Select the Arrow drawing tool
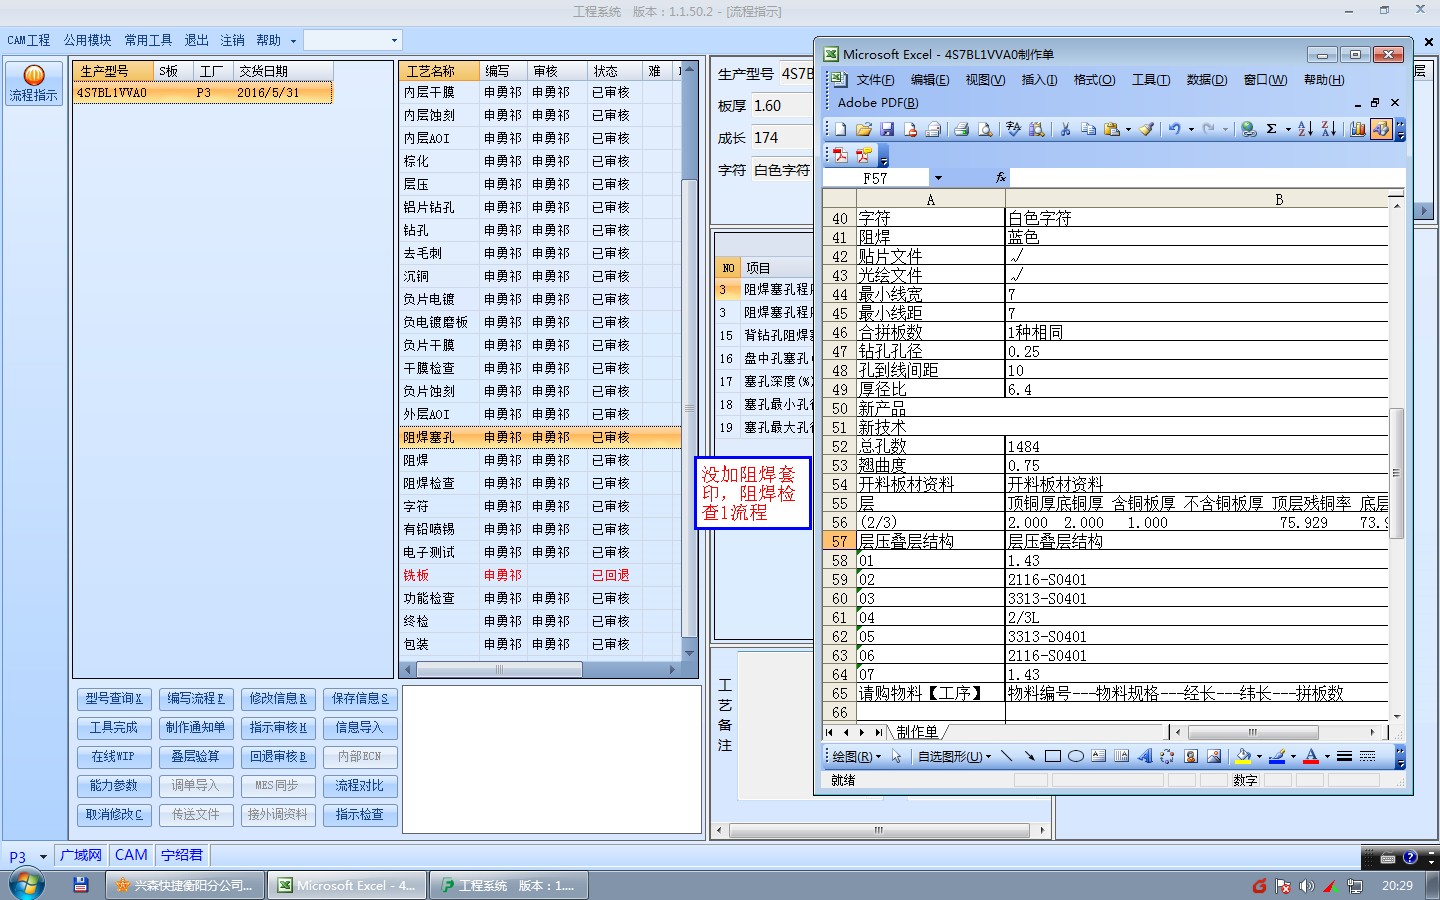The width and height of the screenshot is (1440, 900). (x=1029, y=756)
